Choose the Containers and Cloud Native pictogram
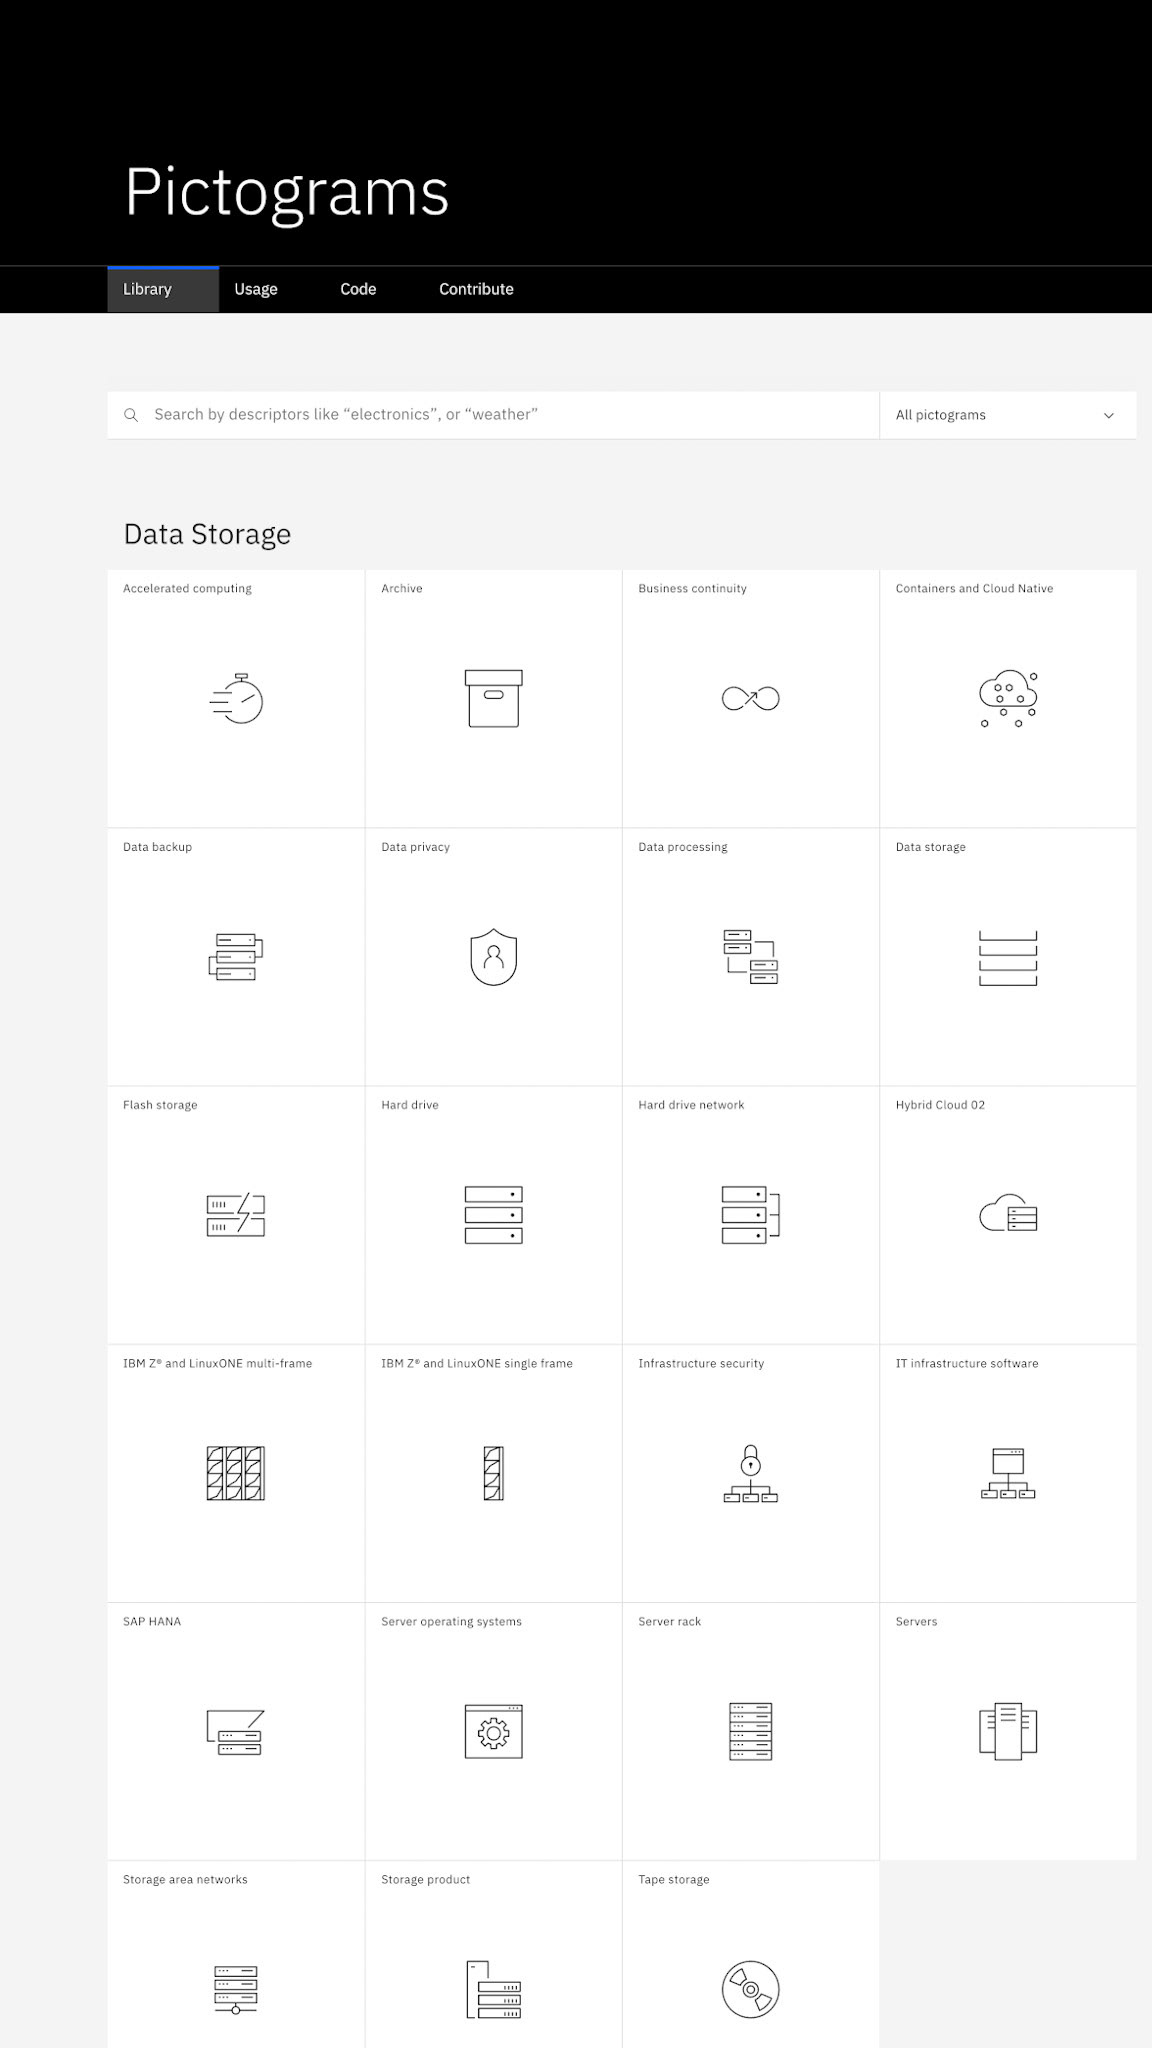Viewport: 1152px width, 2048px height. 1008,698
